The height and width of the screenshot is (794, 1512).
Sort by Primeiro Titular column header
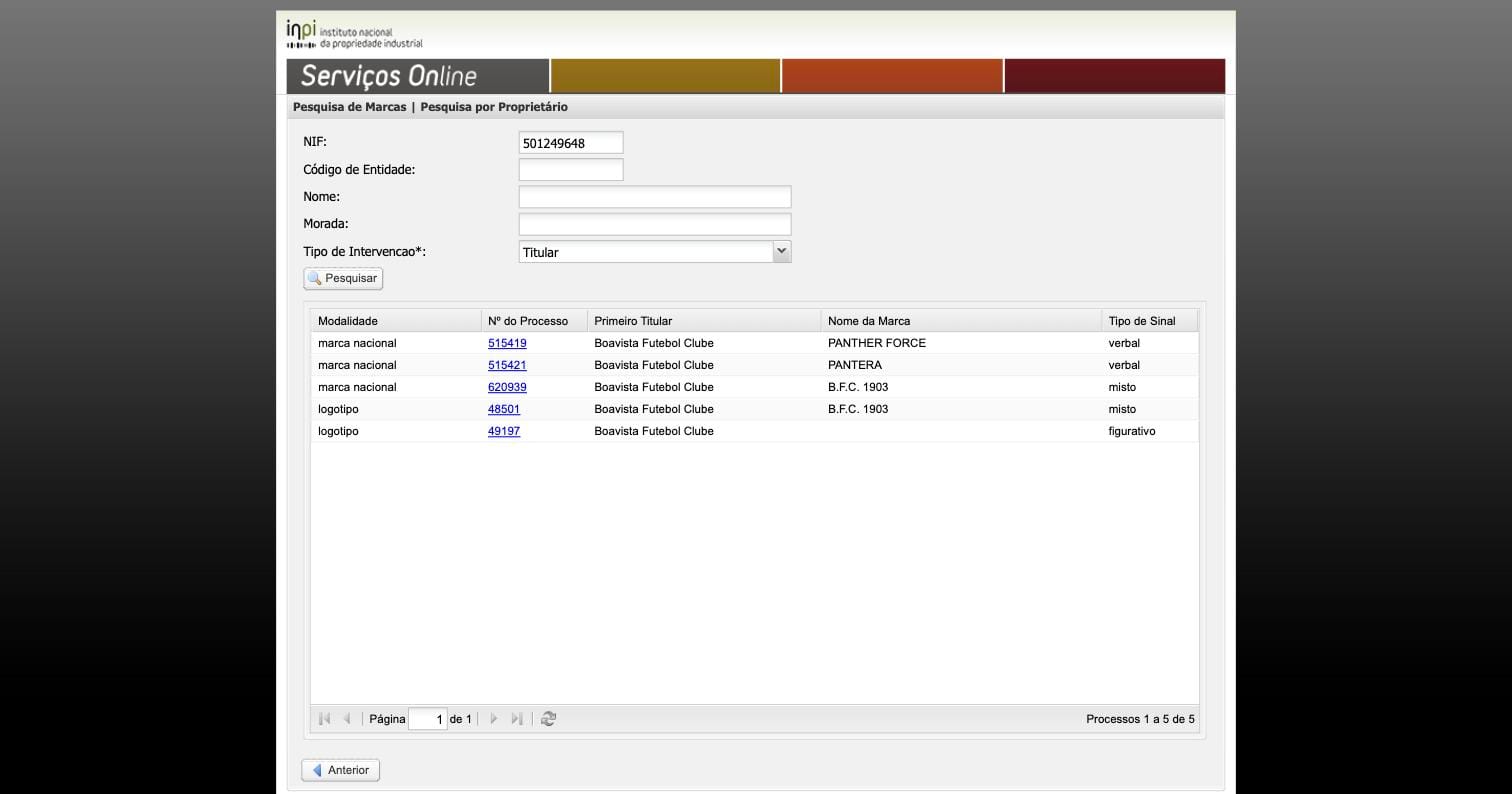tap(704, 321)
